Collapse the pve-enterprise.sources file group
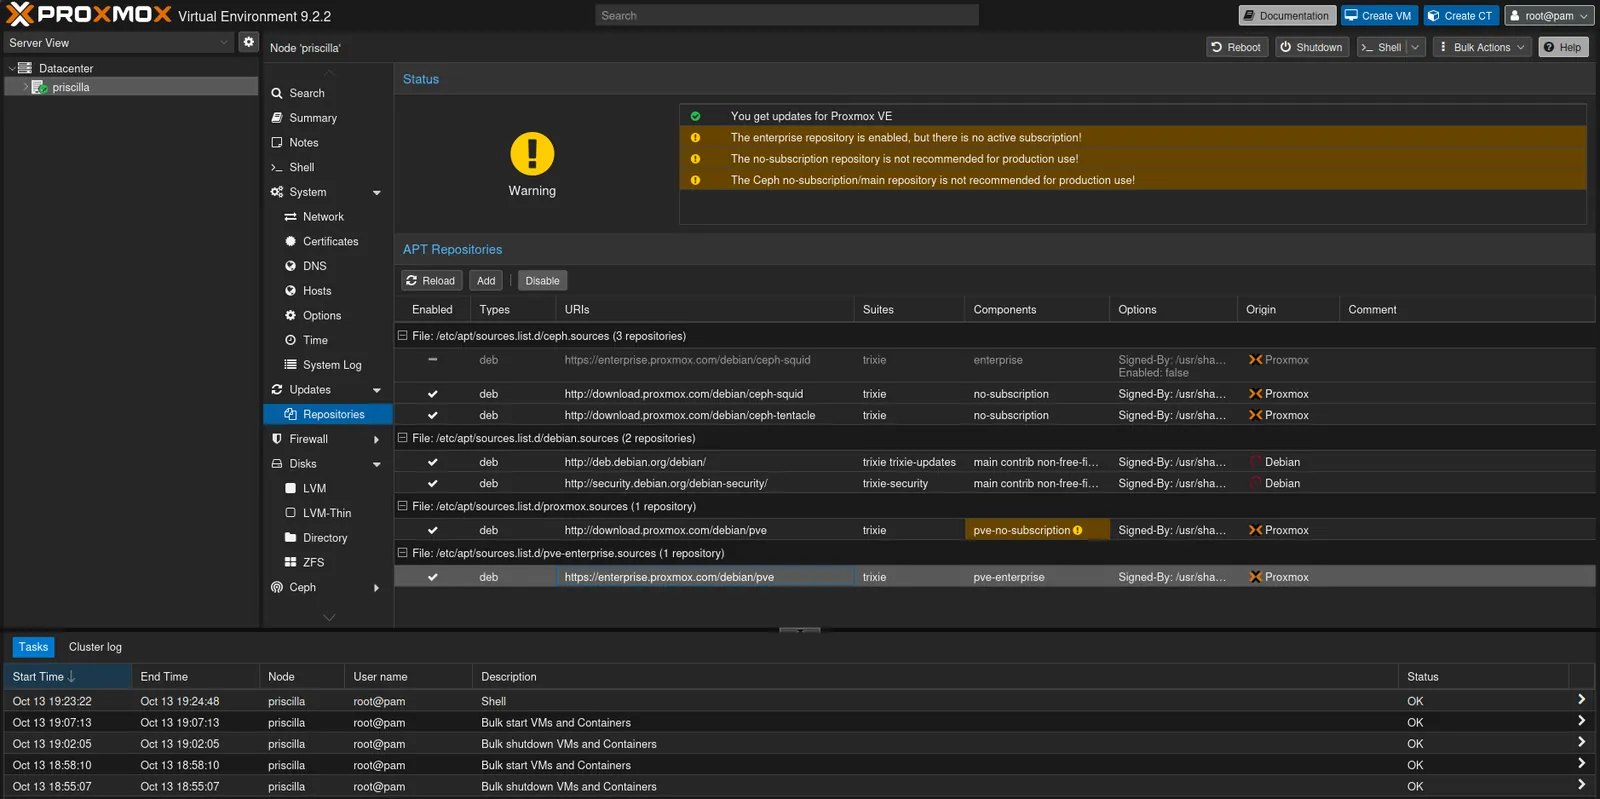 [x=402, y=553]
